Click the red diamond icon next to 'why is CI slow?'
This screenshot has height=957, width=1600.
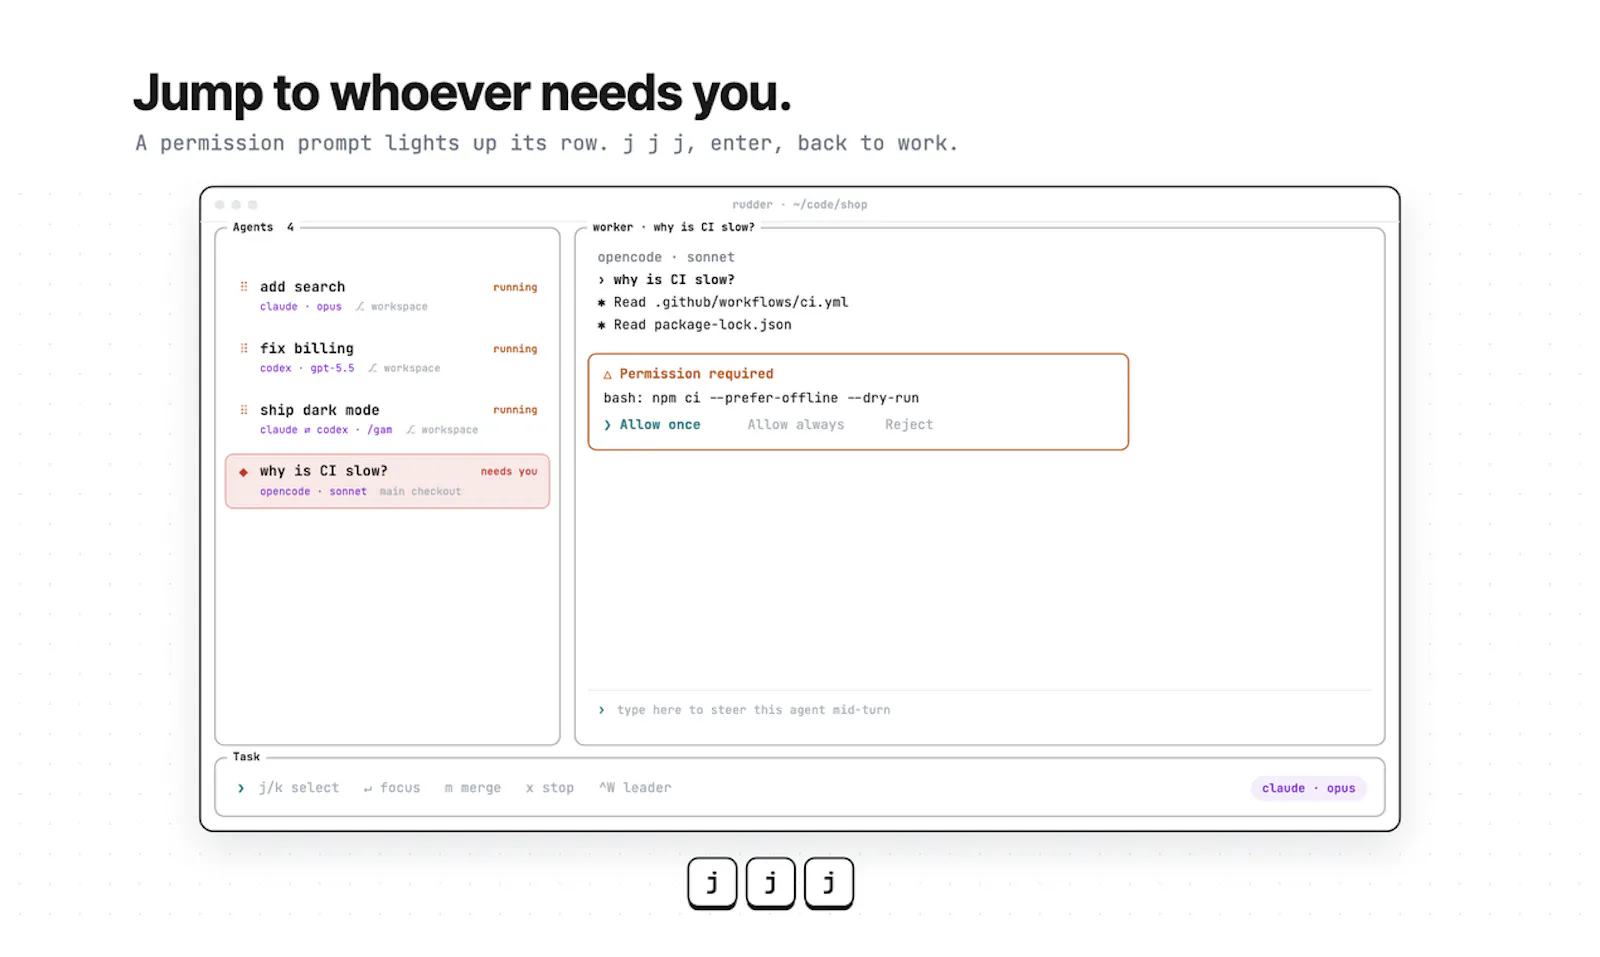[243, 472]
